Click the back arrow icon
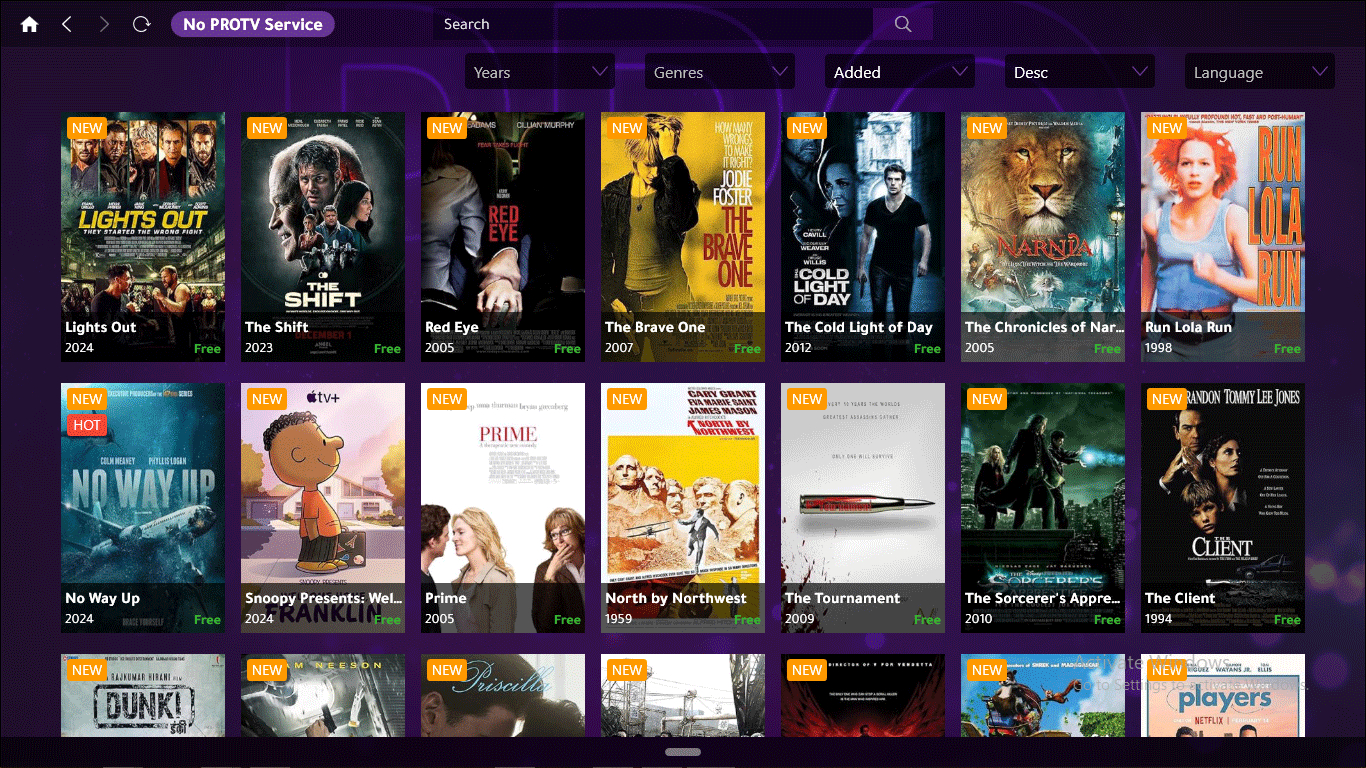 tap(67, 24)
